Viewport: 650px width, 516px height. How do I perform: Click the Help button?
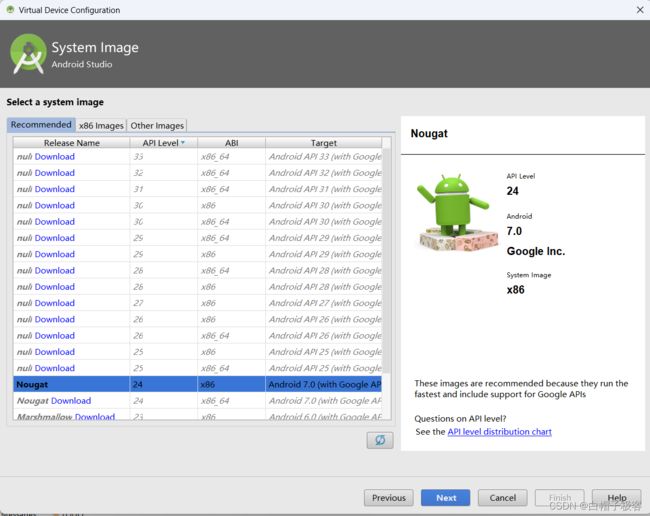coord(616,498)
